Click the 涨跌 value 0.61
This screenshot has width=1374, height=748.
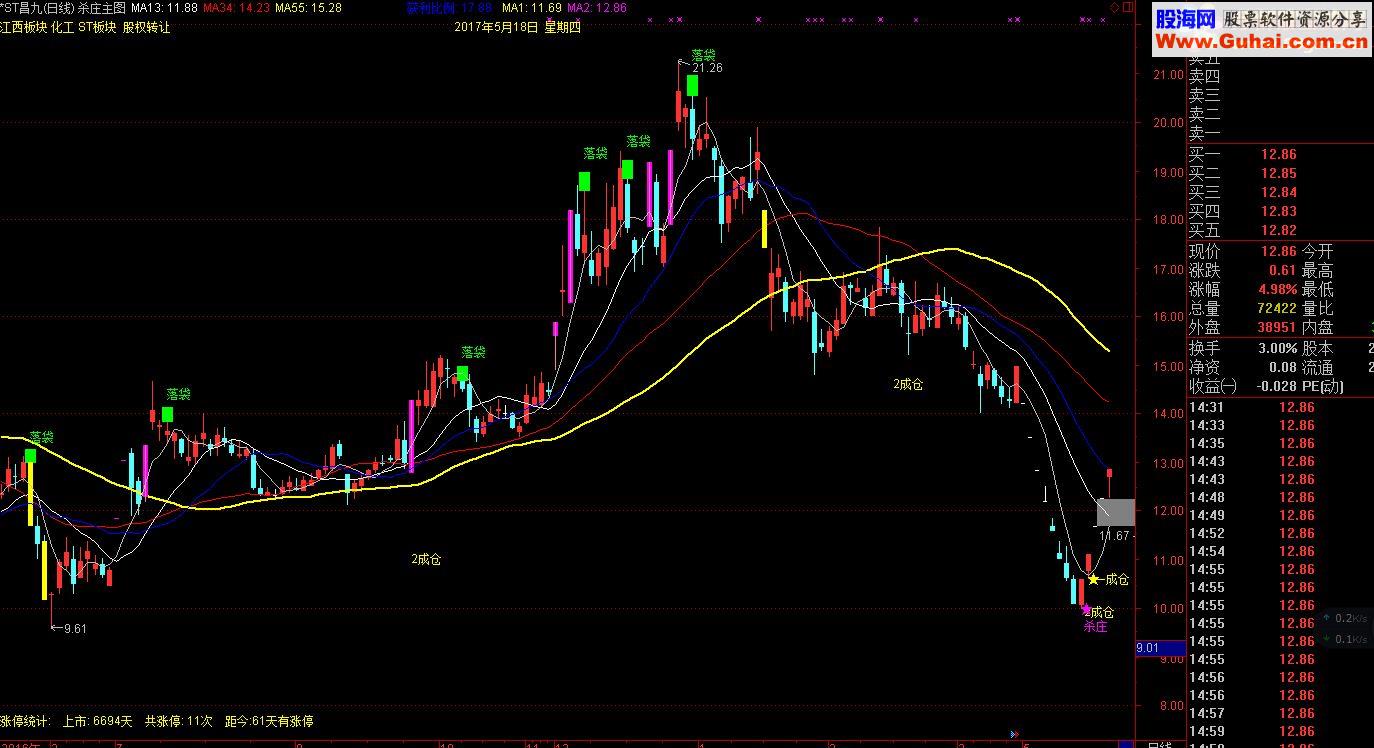click(1282, 271)
